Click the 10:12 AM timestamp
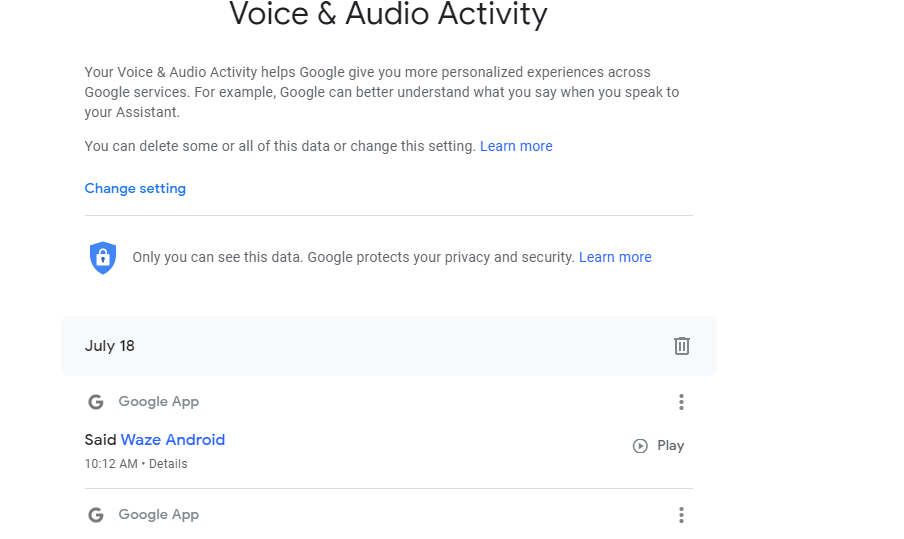This screenshot has height=539, width=904. click(x=111, y=464)
